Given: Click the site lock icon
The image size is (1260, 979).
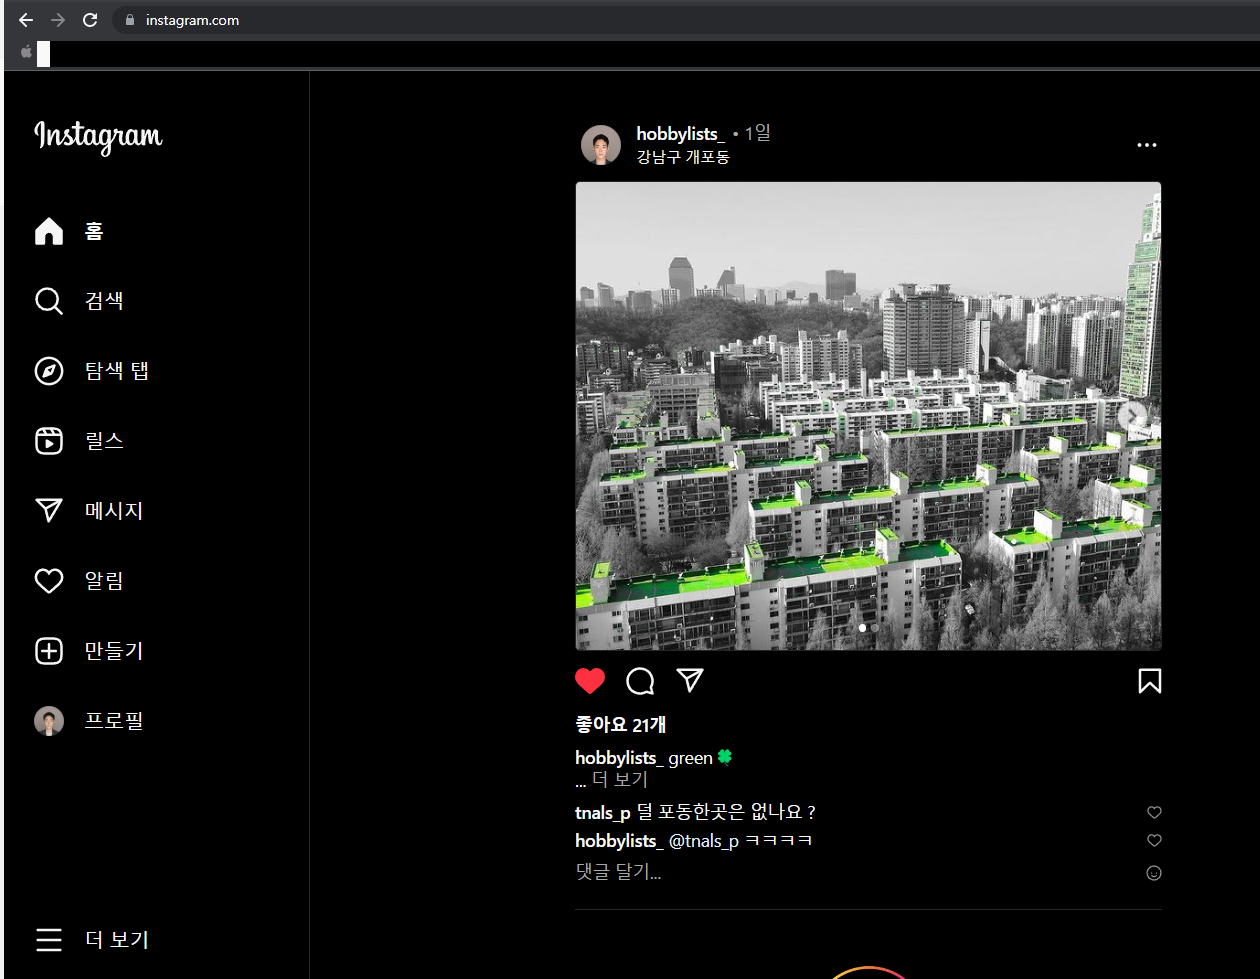Looking at the screenshot, I should (x=129, y=20).
